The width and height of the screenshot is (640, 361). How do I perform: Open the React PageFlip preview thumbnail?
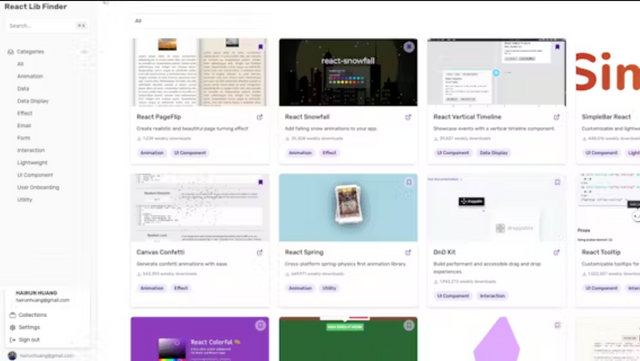pos(200,72)
